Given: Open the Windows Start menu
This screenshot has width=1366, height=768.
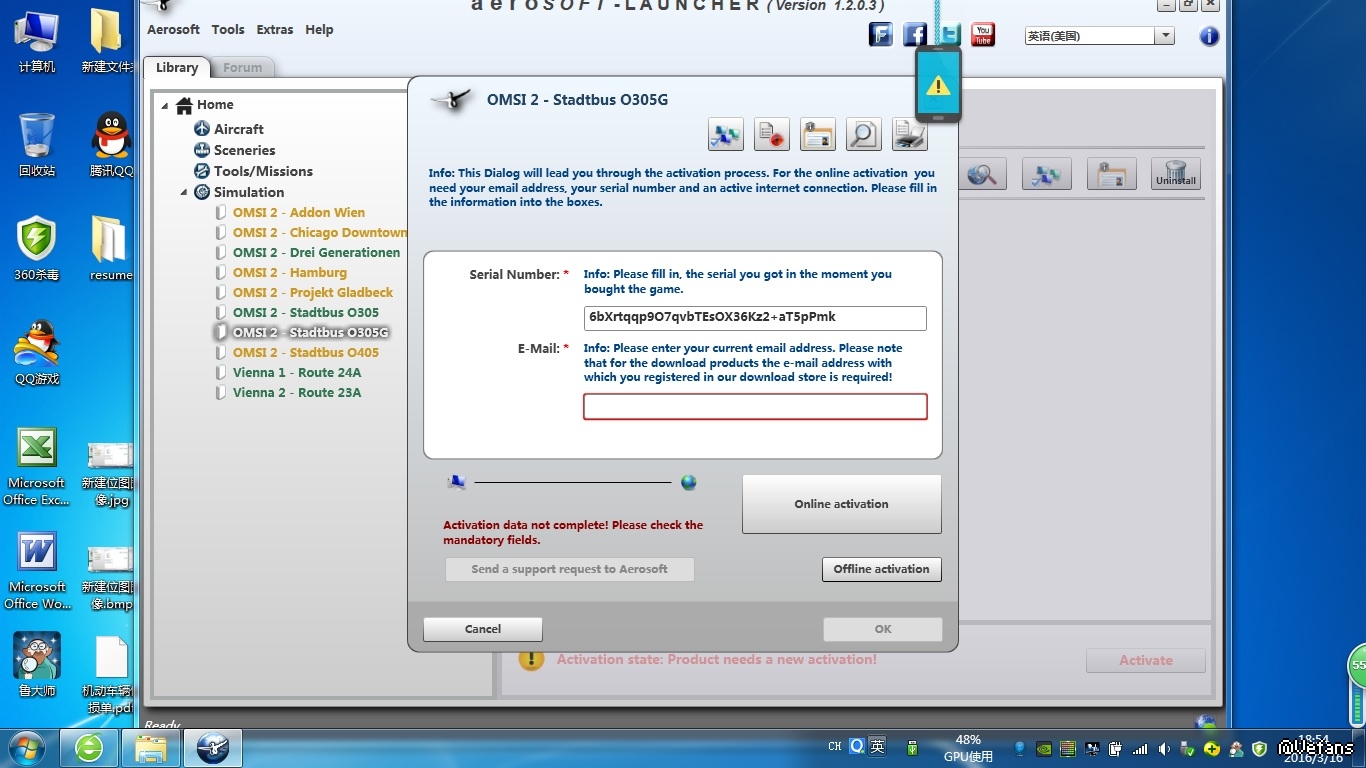Looking at the screenshot, I should click(27, 748).
